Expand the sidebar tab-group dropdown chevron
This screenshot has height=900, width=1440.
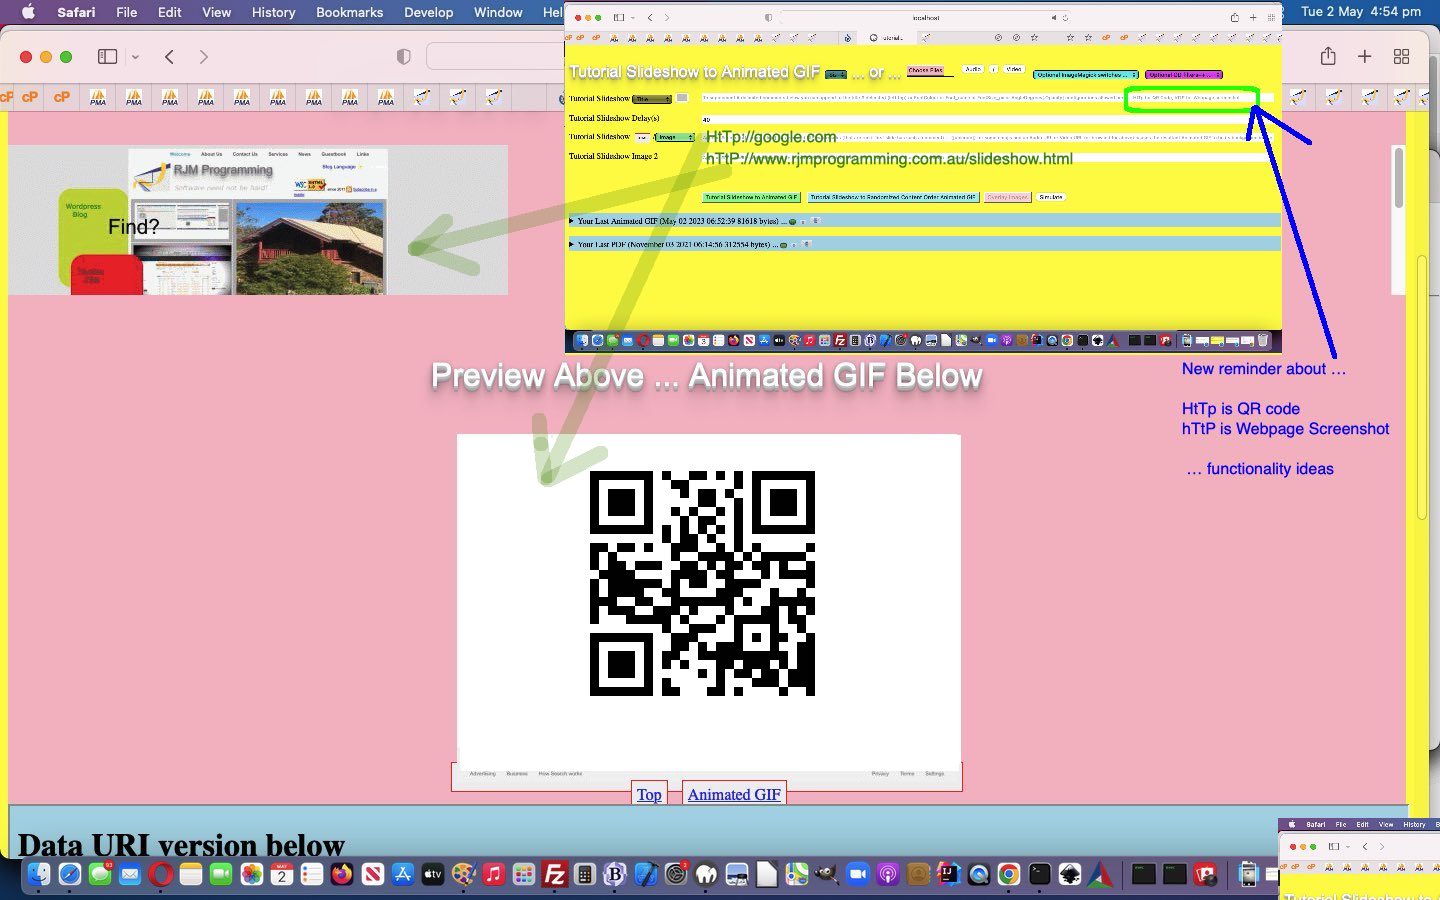click(x=135, y=57)
